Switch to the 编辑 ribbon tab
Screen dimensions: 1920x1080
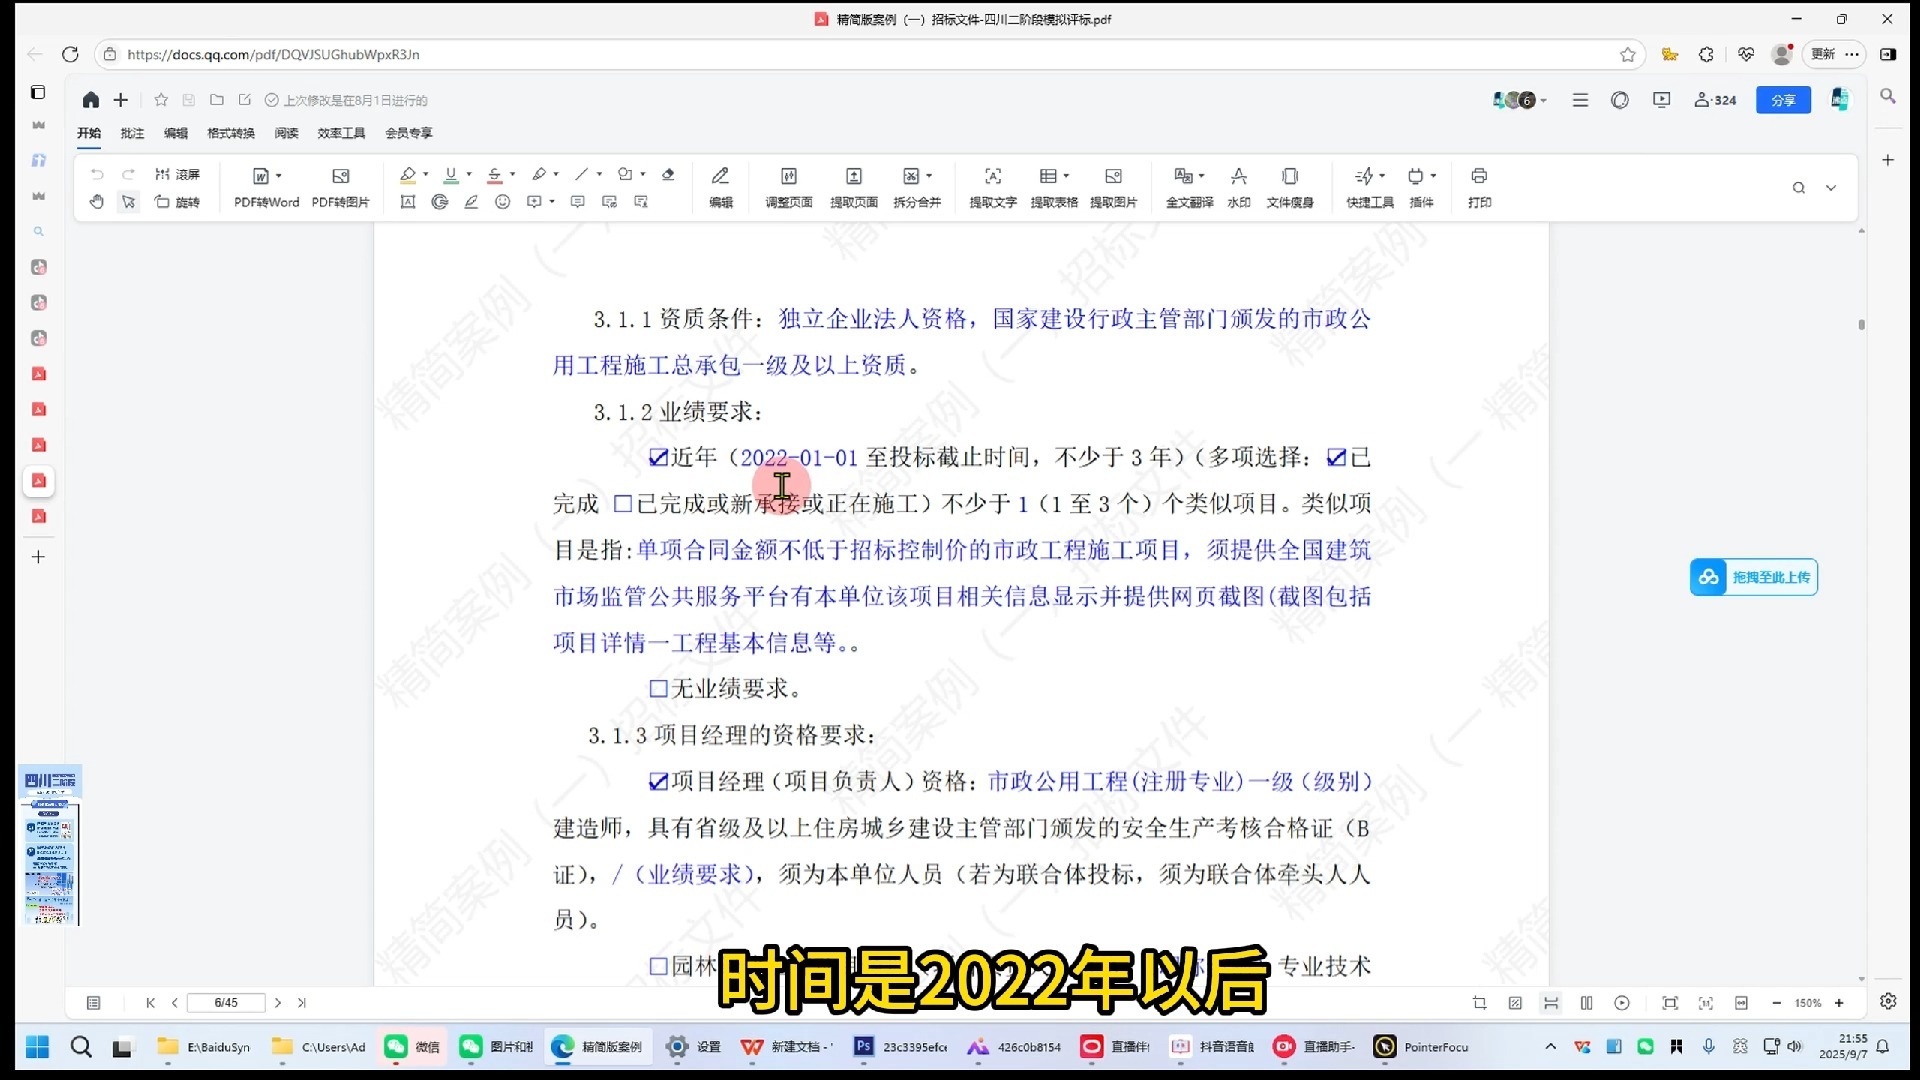(176, 133)
